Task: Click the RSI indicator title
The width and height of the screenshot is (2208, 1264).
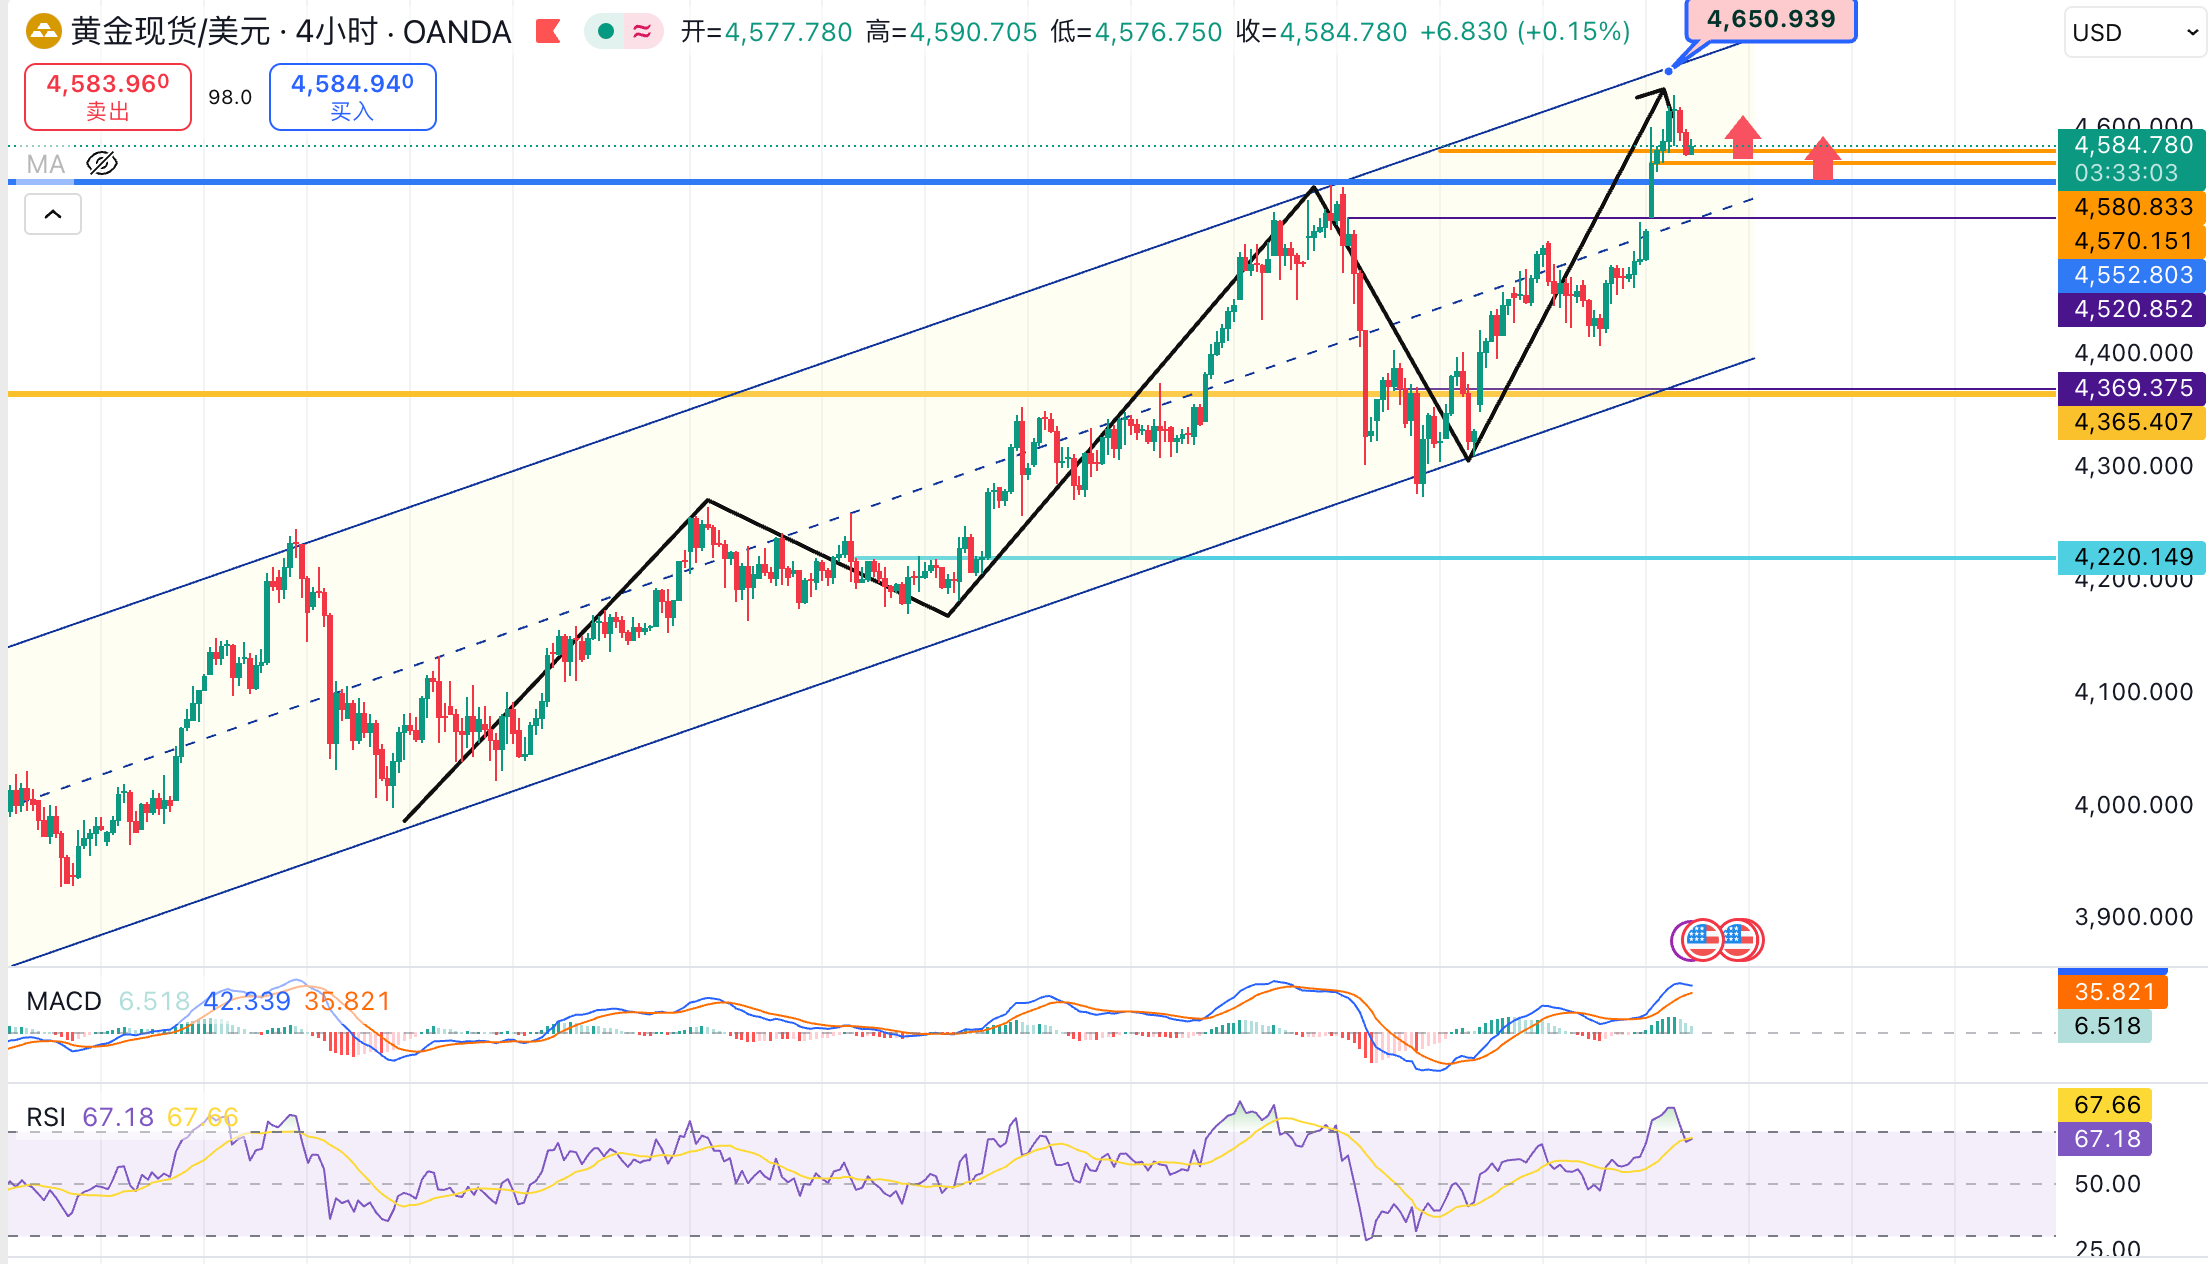Action: click(x=46, y=1117)
